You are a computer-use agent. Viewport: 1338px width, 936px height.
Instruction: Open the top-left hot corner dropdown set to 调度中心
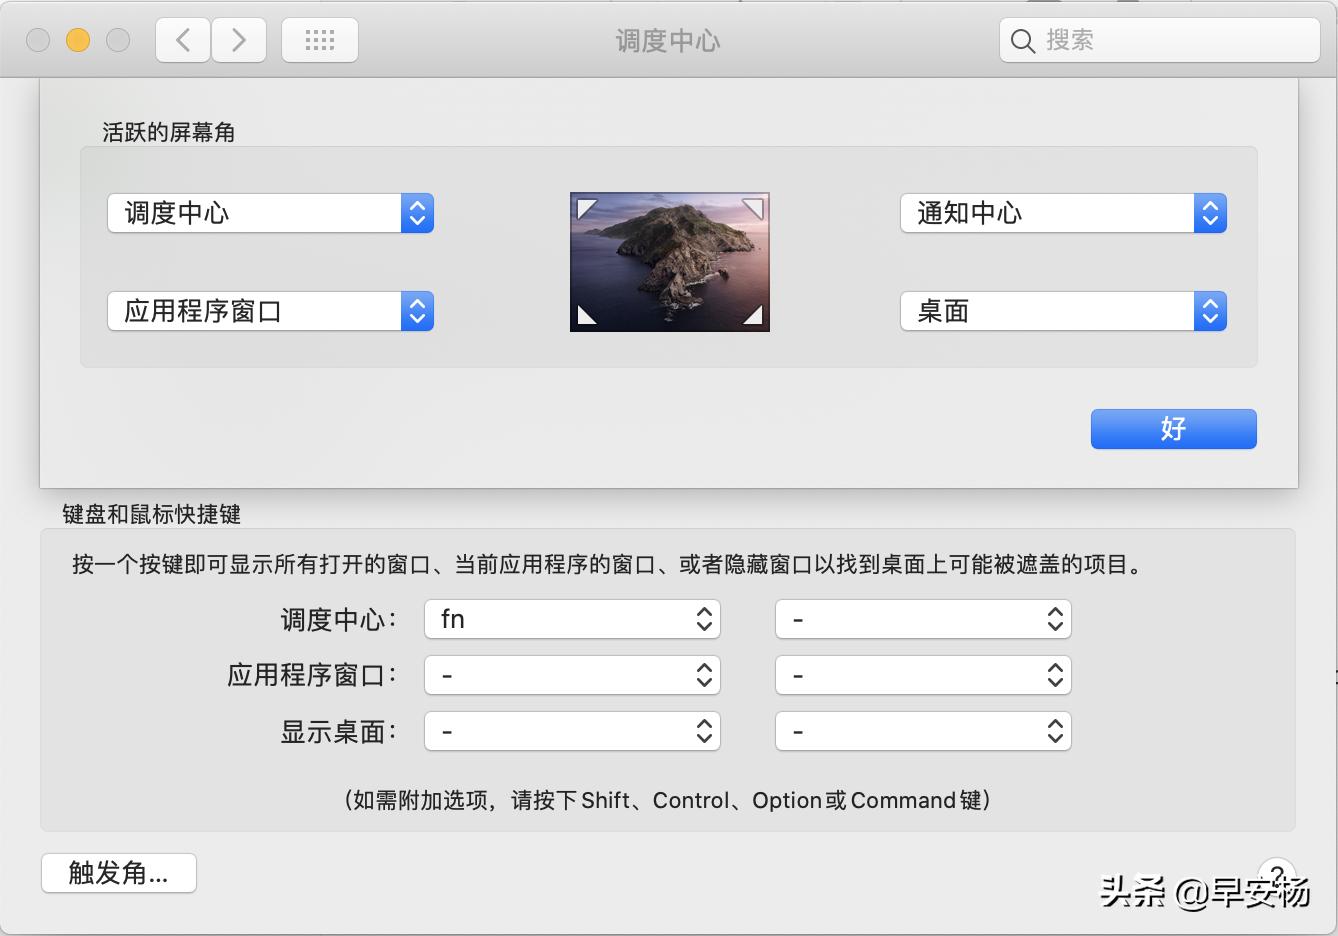270,213
